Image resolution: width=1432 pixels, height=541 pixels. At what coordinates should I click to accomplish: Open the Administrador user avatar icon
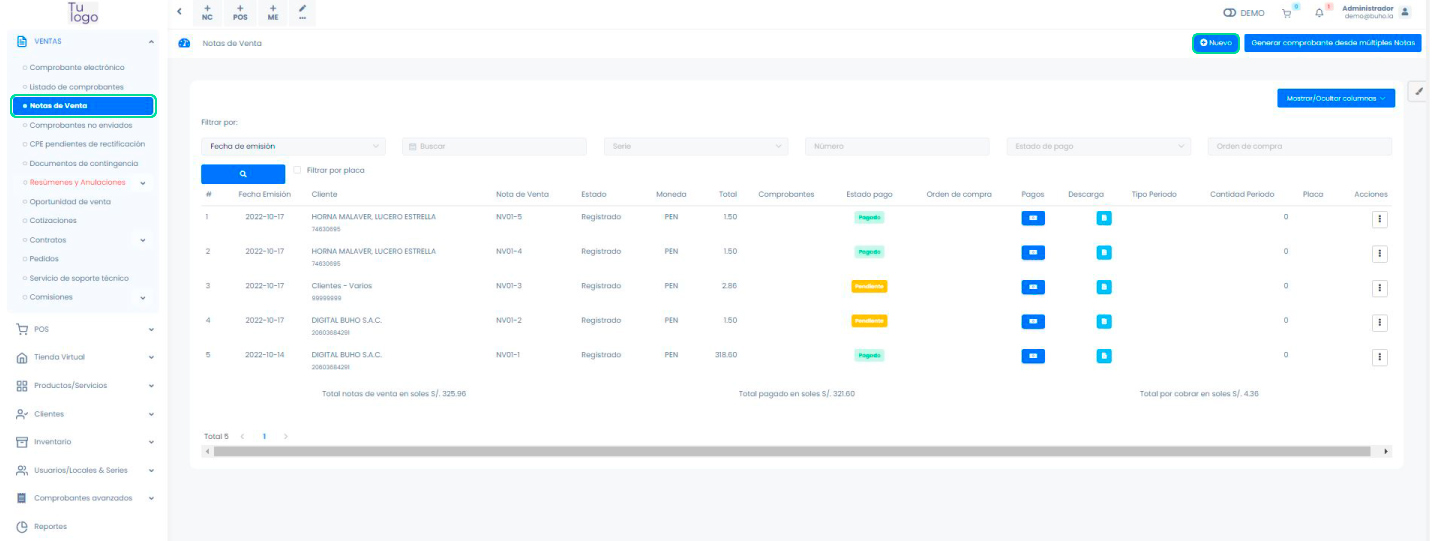pos(1405,12)
